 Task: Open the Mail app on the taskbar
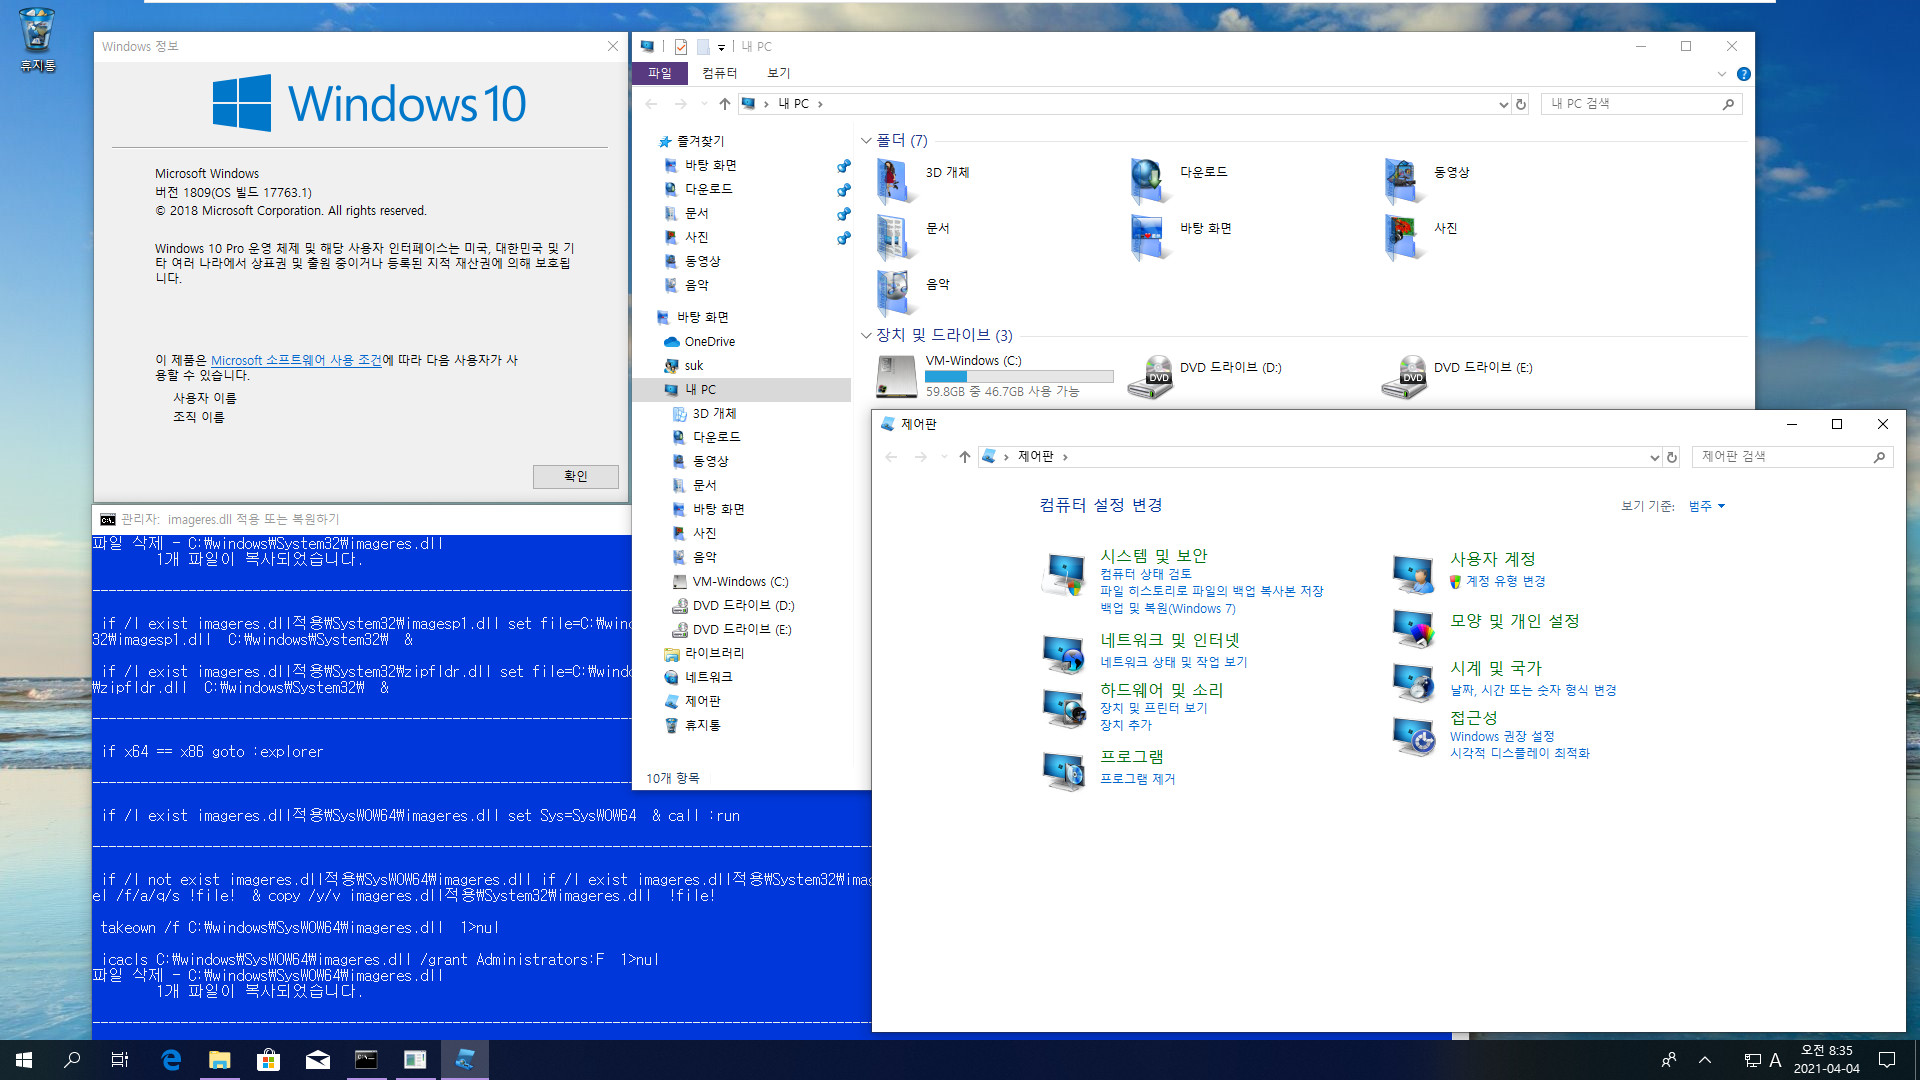click(317, 1060)
